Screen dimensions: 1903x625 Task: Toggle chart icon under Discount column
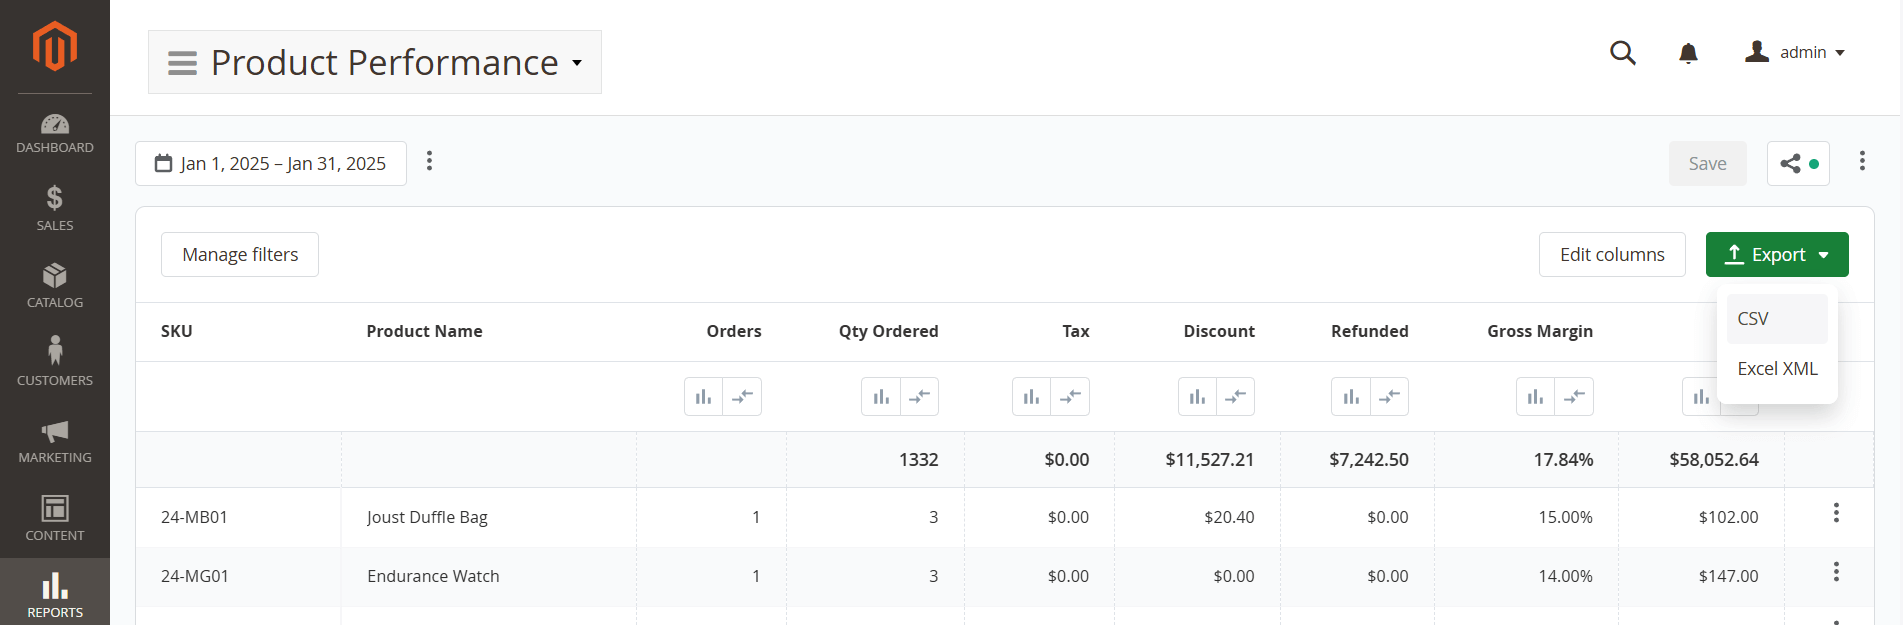[x=1197, y=397]
